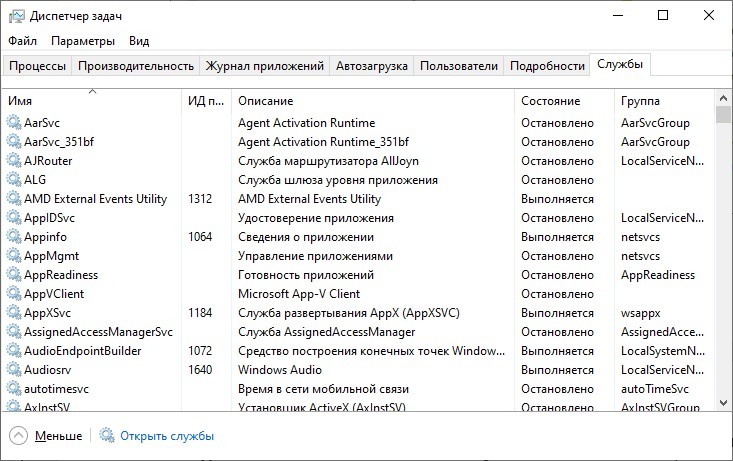Click the service icon of ALG

(14, 180)
